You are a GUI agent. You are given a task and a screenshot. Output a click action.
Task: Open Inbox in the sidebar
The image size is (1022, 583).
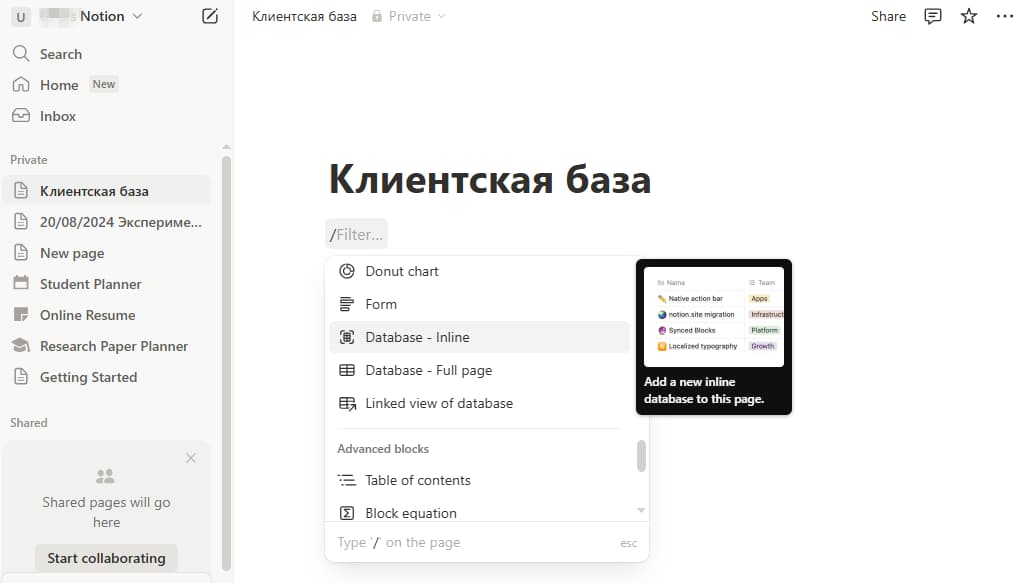click(107, 115)
